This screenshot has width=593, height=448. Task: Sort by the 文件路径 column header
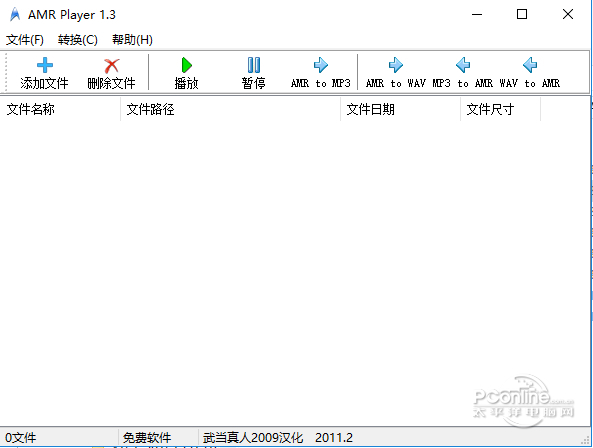pos(230,109)
